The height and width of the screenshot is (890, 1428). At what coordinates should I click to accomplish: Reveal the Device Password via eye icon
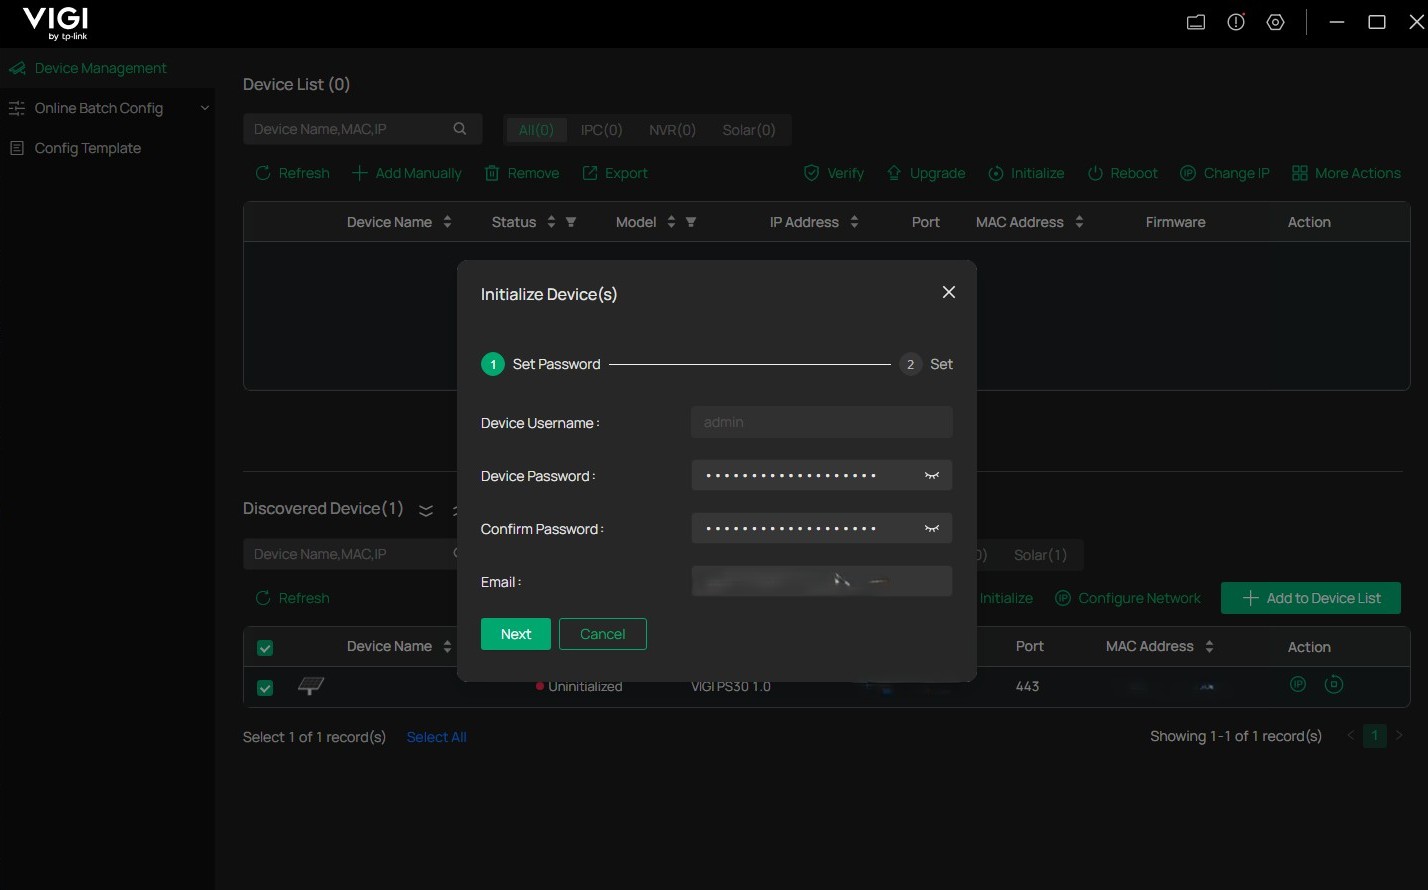(x=932, y=475)
